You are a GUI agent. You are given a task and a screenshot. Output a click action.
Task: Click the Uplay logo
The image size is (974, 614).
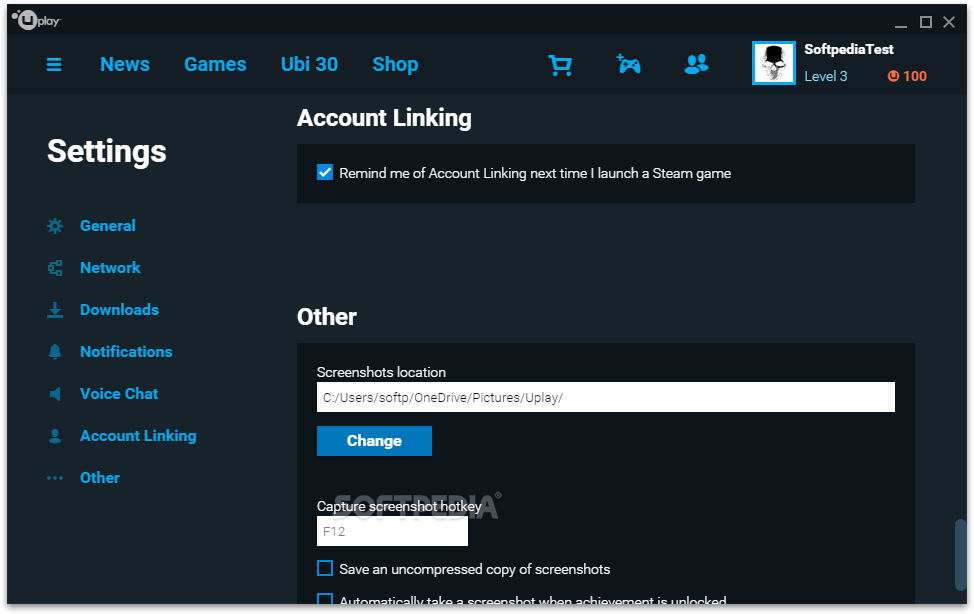(x=36, y=20)
